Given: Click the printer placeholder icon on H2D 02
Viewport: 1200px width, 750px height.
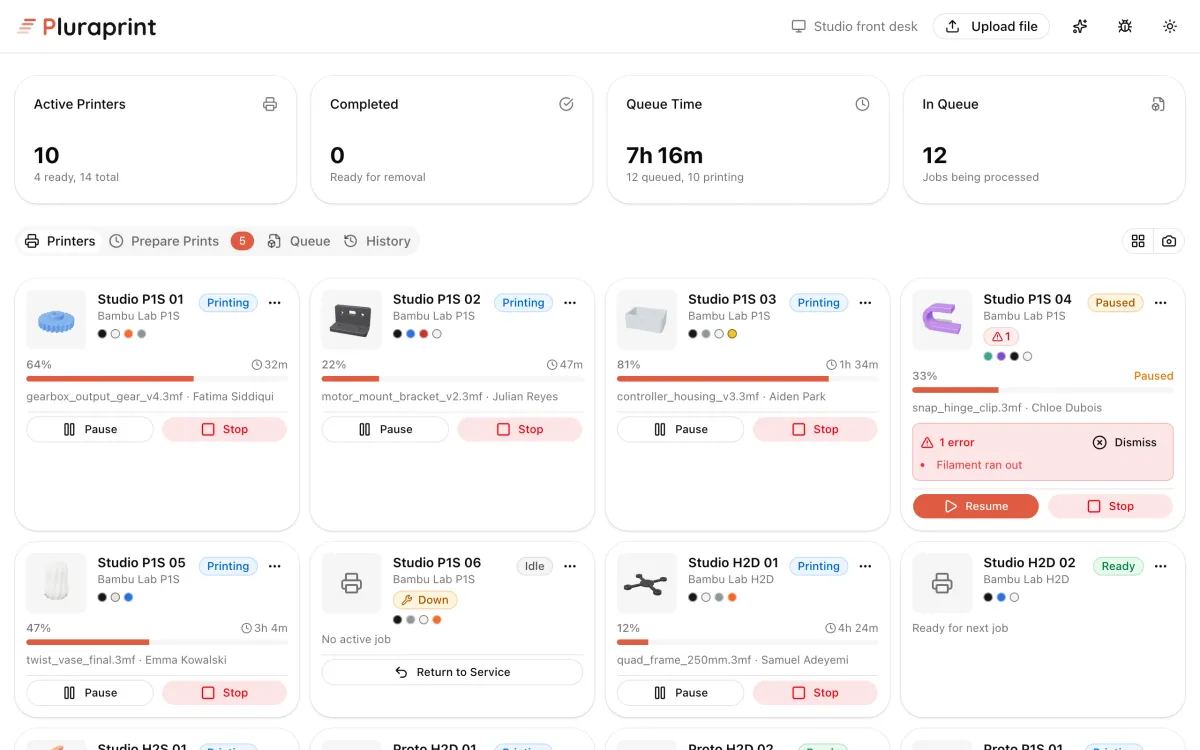Looking at the screenshot, I should (x=942, y=583).
